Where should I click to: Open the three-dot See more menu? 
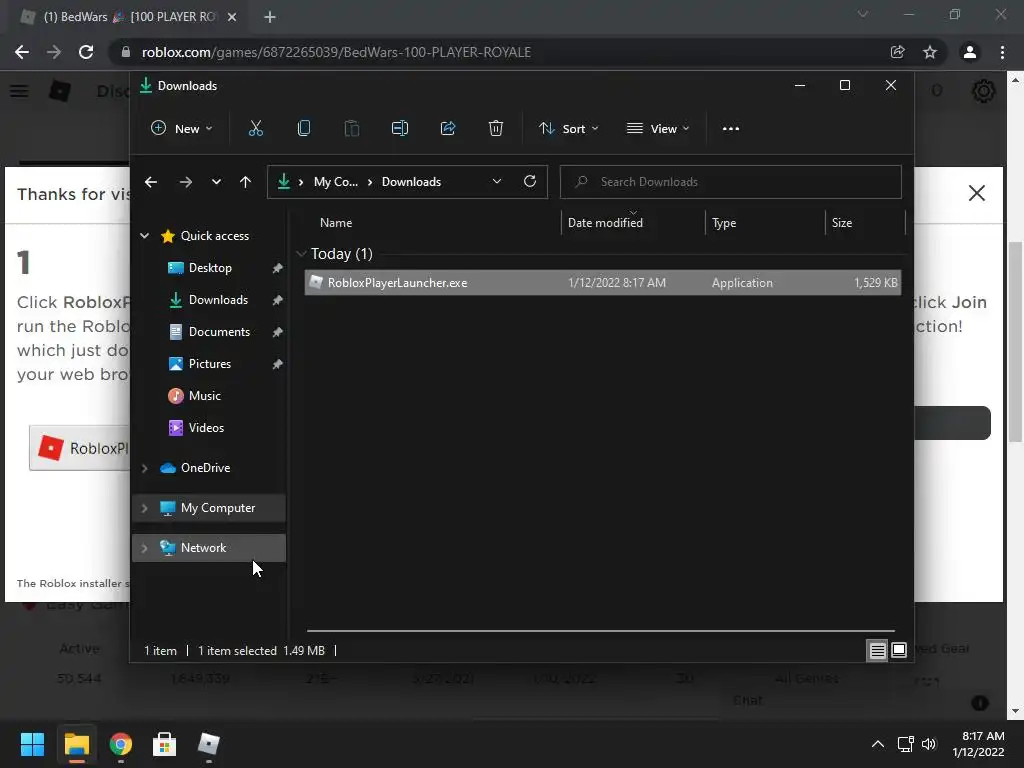(731, 129)
